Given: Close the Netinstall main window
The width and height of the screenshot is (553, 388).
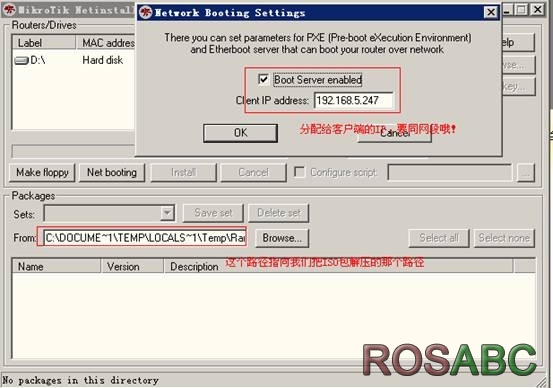Looking at the screenshot, I should [537, 10].
